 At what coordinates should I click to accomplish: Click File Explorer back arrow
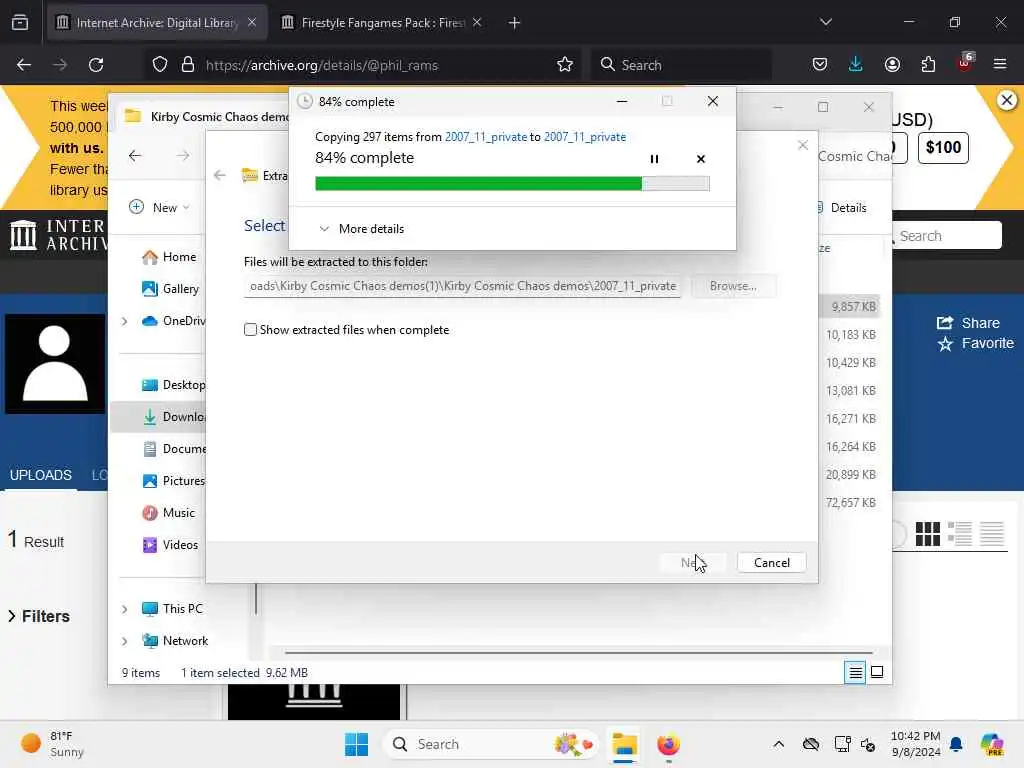coord(135,155)
